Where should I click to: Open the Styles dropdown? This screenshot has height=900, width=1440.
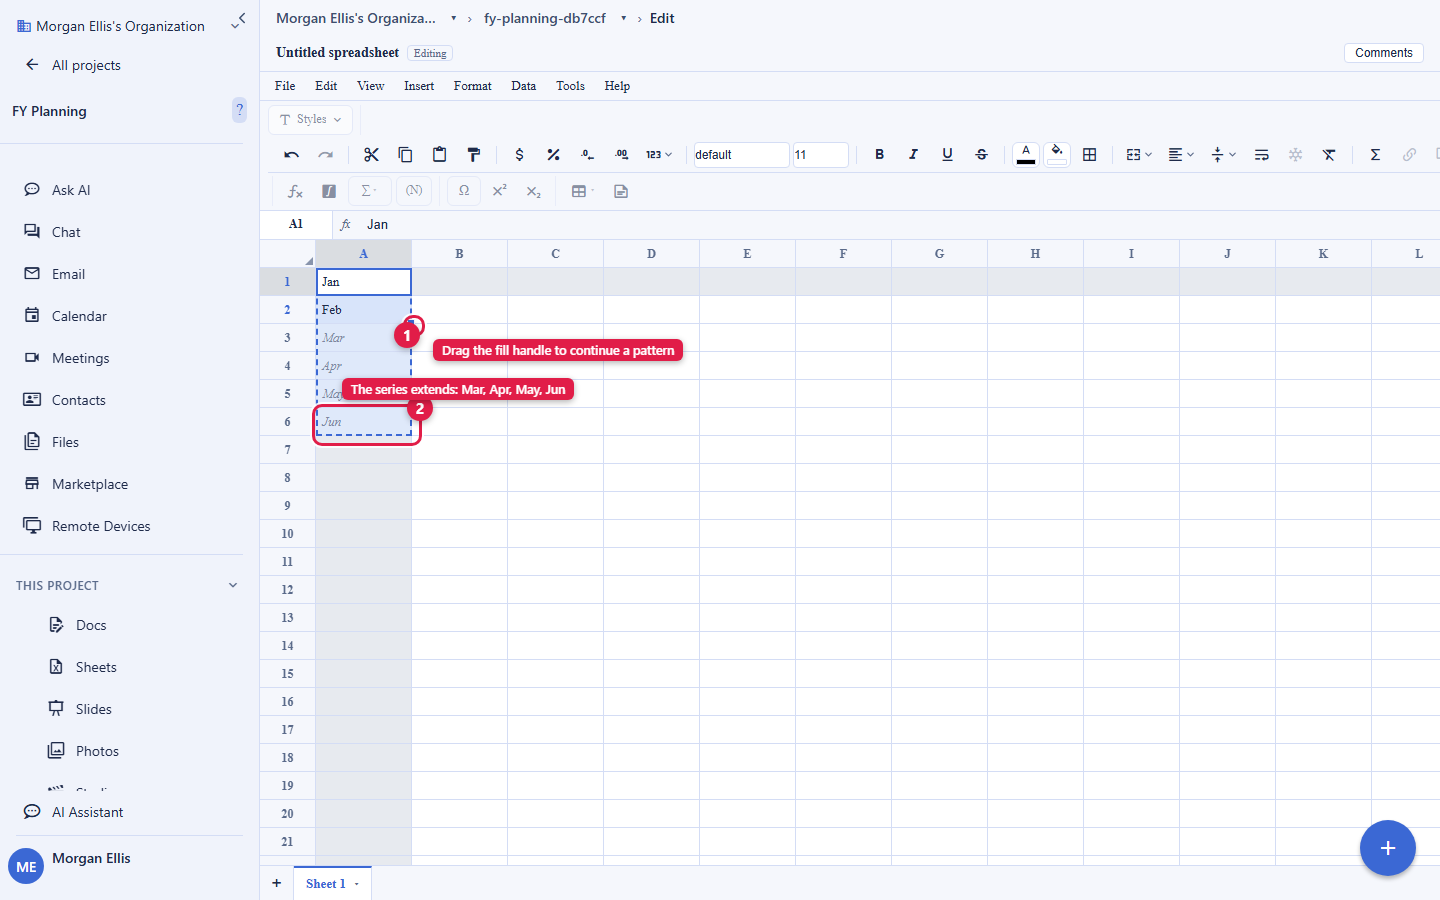pos(311,119)
